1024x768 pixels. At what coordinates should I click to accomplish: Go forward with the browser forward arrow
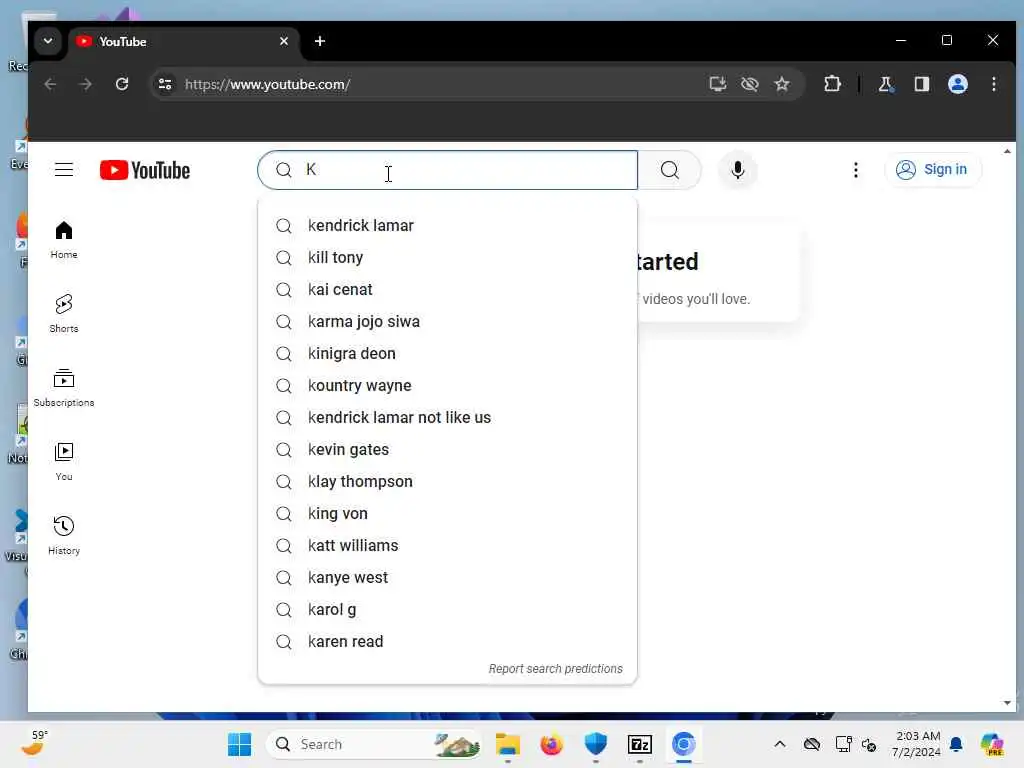click(x=86, y=84)
